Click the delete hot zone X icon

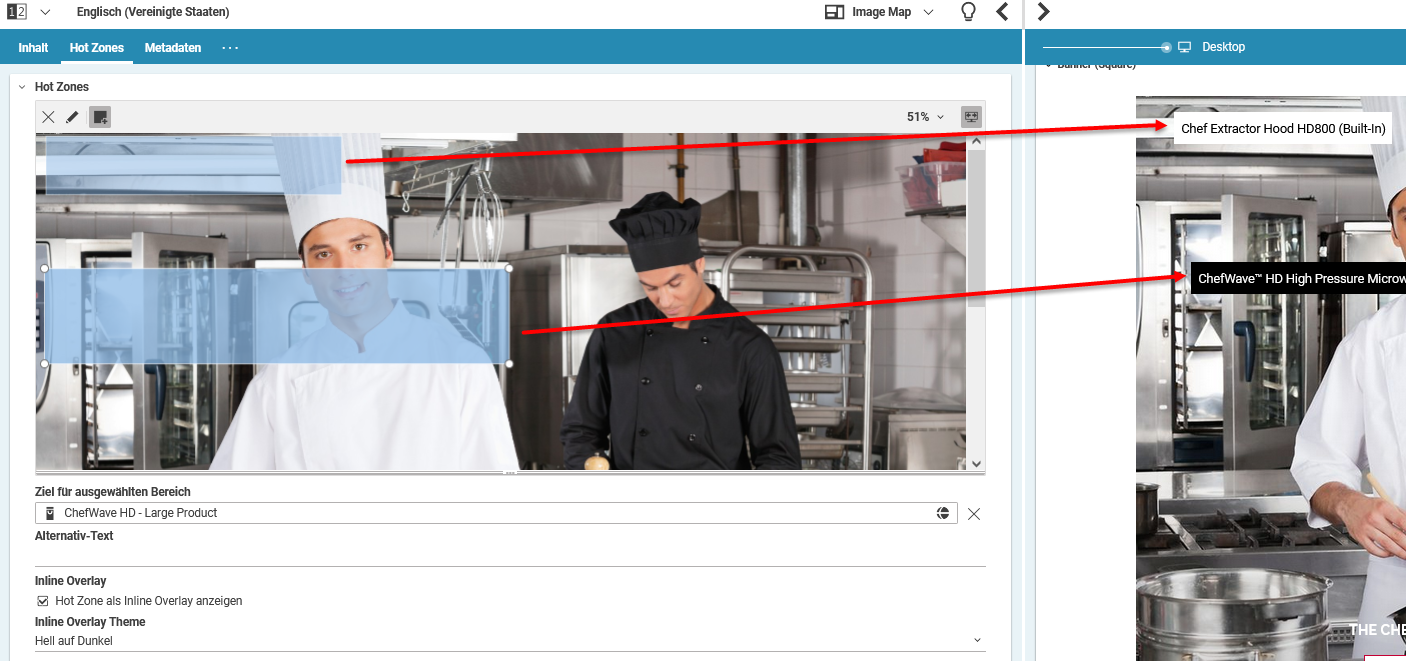[48, 117]
